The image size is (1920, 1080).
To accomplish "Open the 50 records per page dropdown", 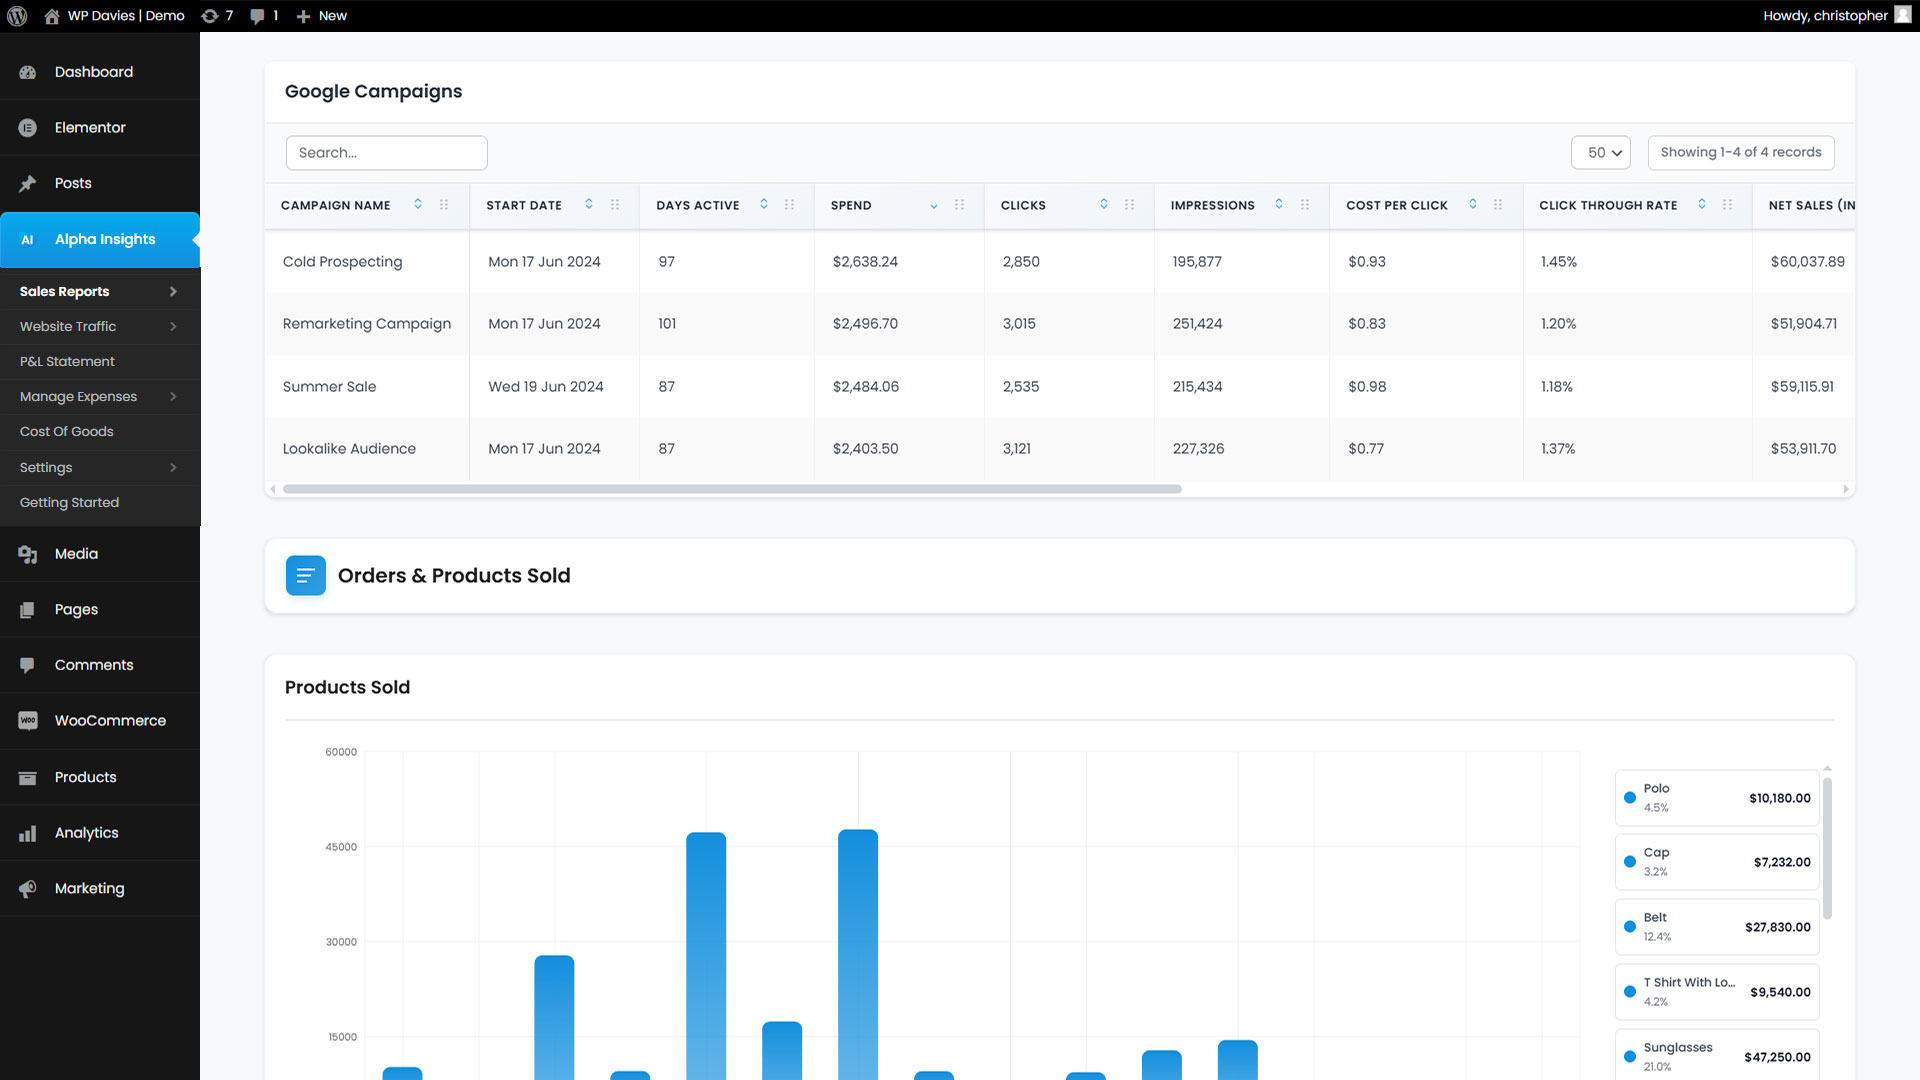I will (1601, 153).
